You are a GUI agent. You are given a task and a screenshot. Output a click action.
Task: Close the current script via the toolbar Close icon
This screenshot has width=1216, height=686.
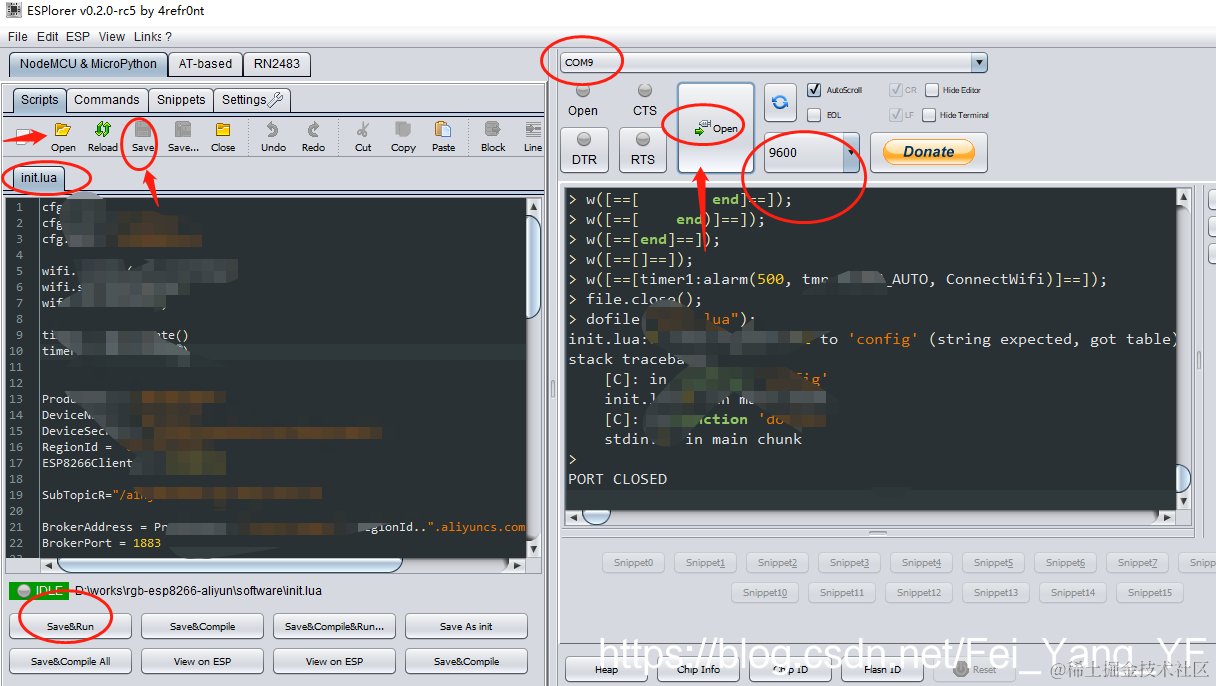tap(223, 136)
